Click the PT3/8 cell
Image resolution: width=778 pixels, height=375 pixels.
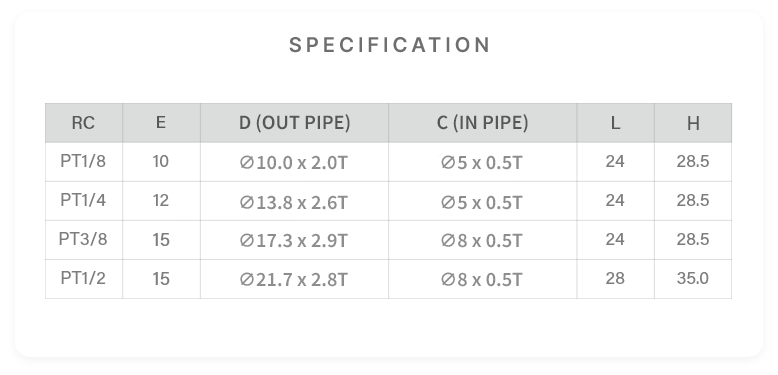83,240
